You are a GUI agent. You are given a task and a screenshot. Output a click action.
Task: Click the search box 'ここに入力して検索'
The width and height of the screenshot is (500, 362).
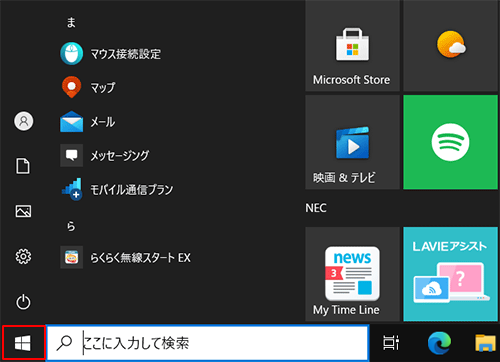click(x=207, y=343)
